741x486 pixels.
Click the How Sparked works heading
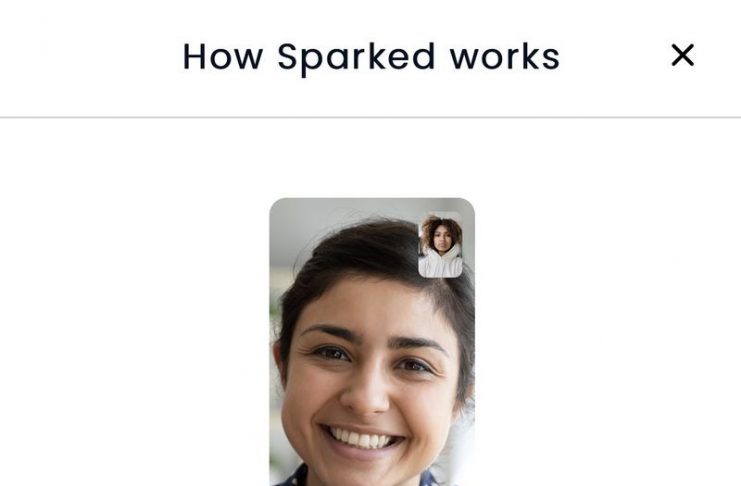tap(371, 57)
